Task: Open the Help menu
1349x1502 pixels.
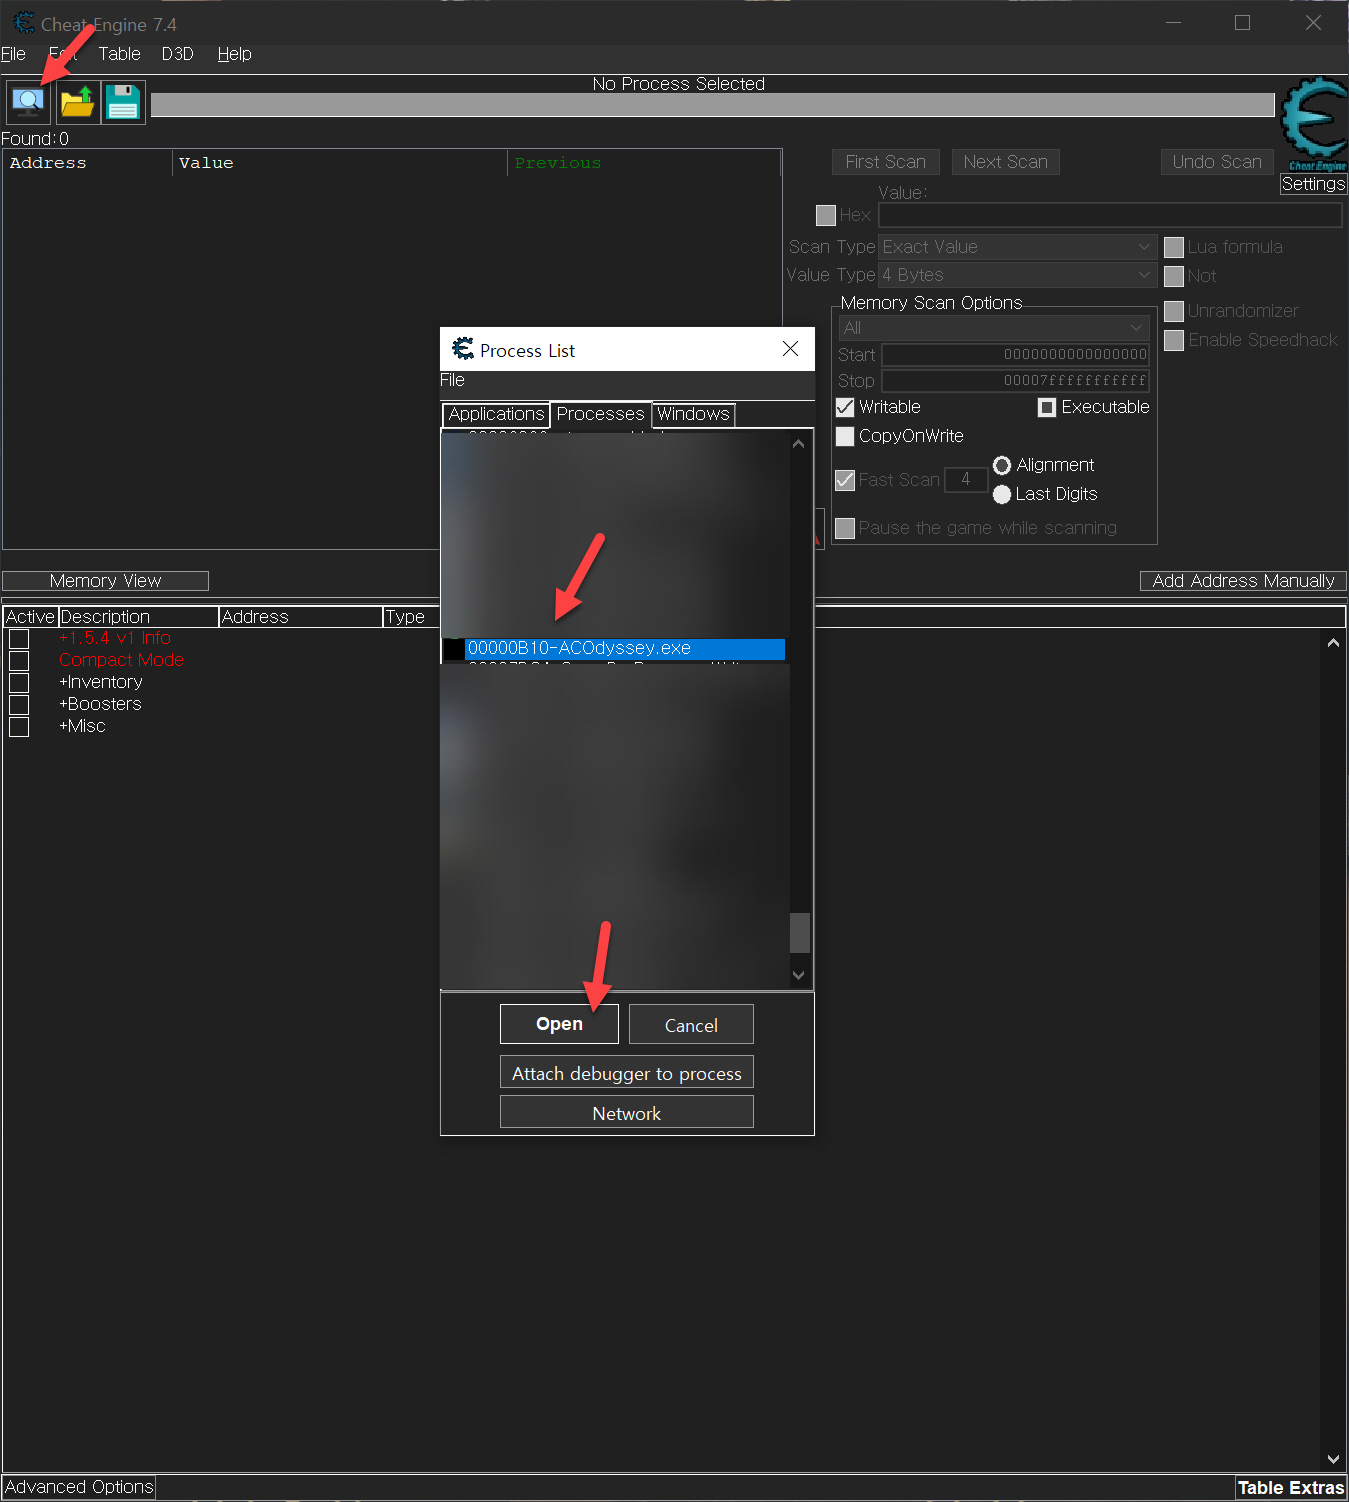Action: click(234, 54)
